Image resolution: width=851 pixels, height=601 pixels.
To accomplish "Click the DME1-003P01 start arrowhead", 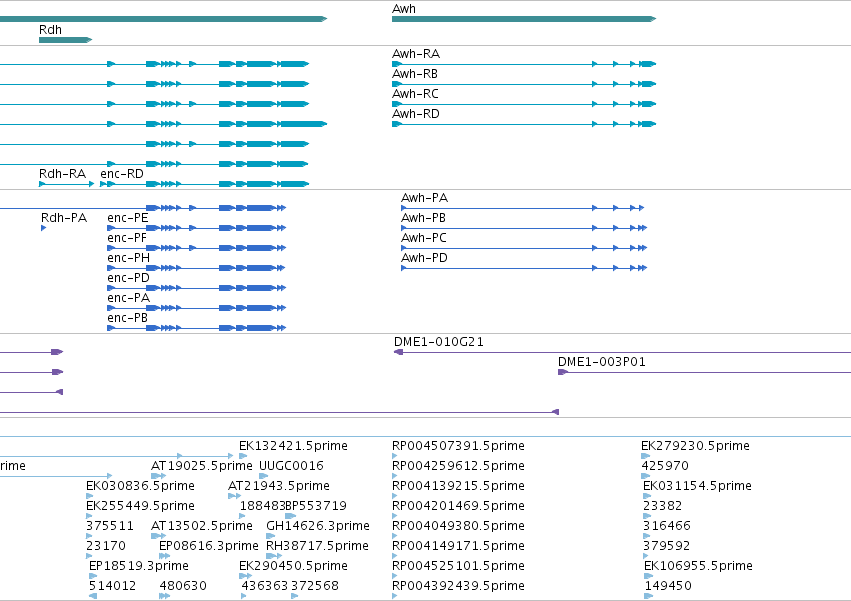I will 563,372.
